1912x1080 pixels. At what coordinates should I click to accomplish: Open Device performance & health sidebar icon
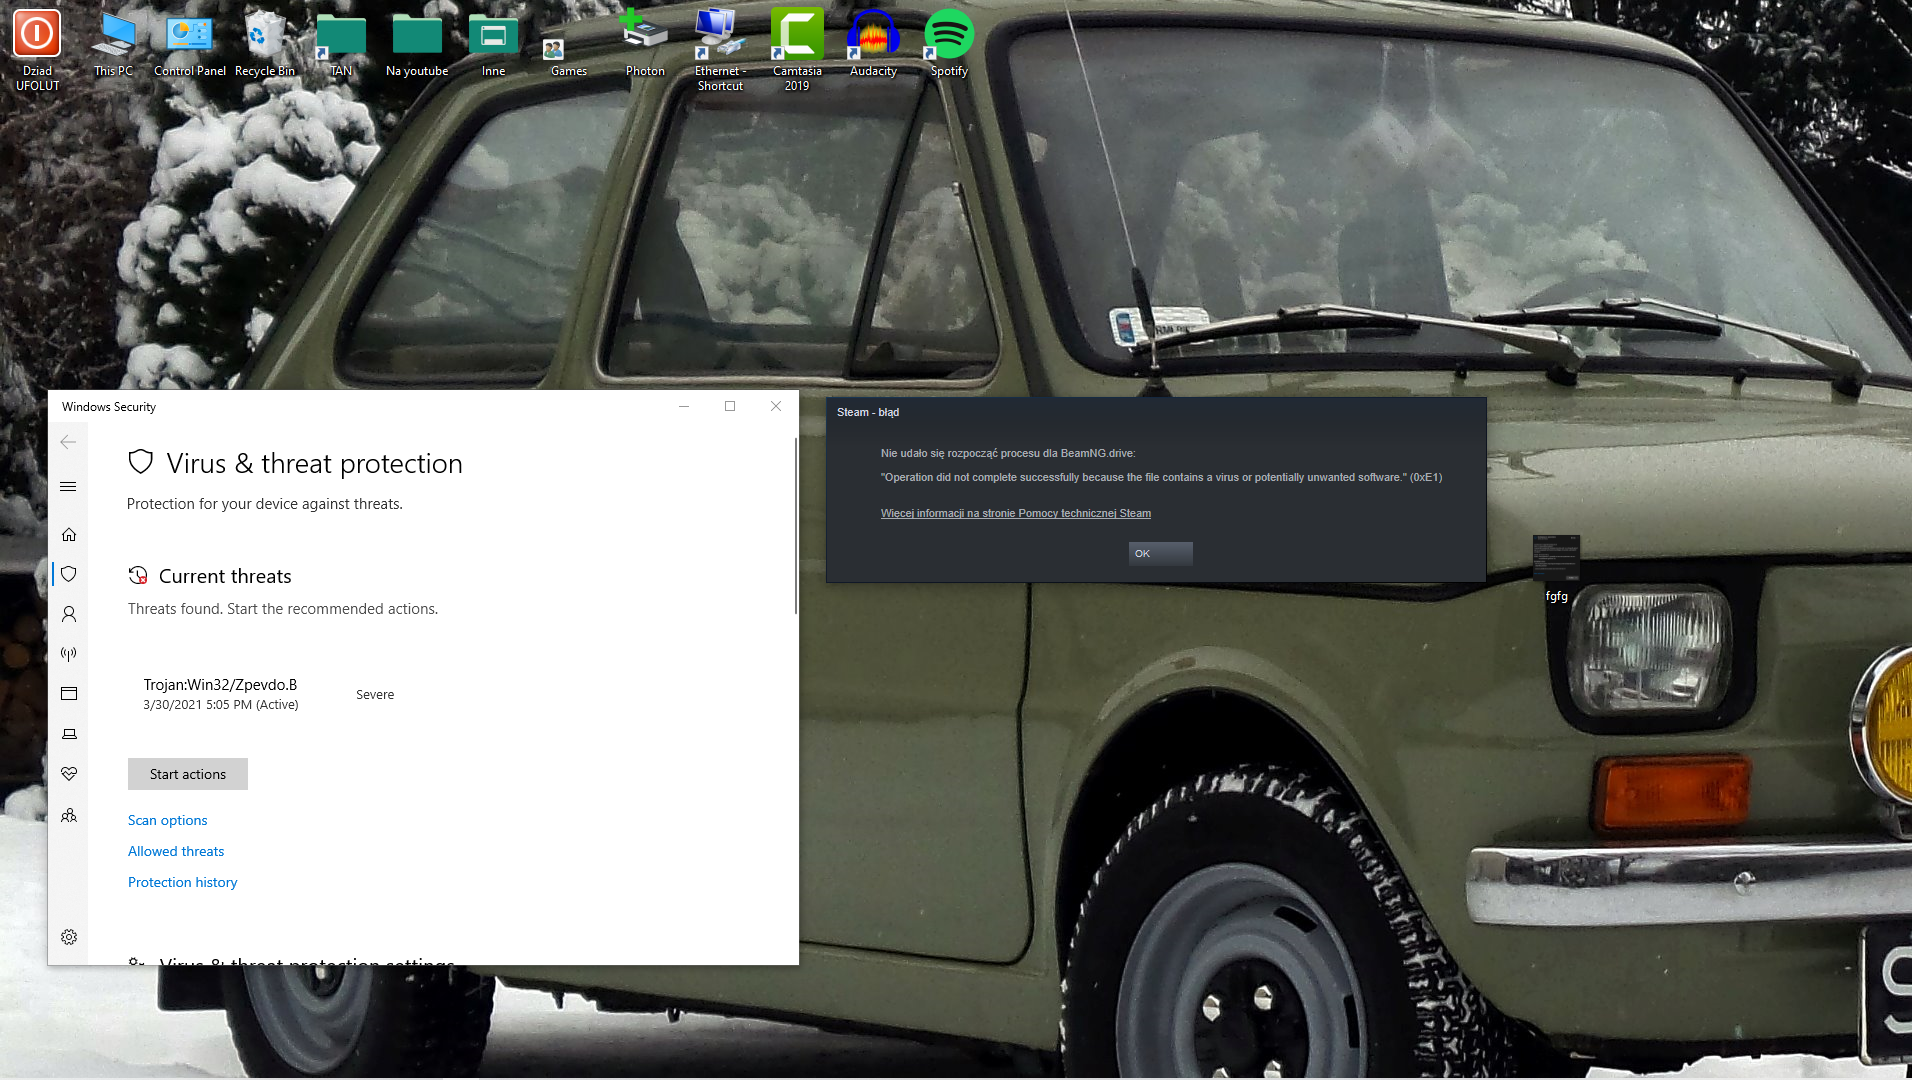click(x=69, y=774)
